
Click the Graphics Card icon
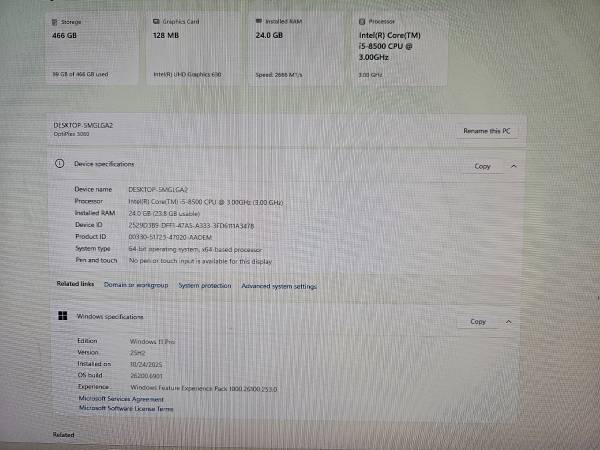[156, 20]
